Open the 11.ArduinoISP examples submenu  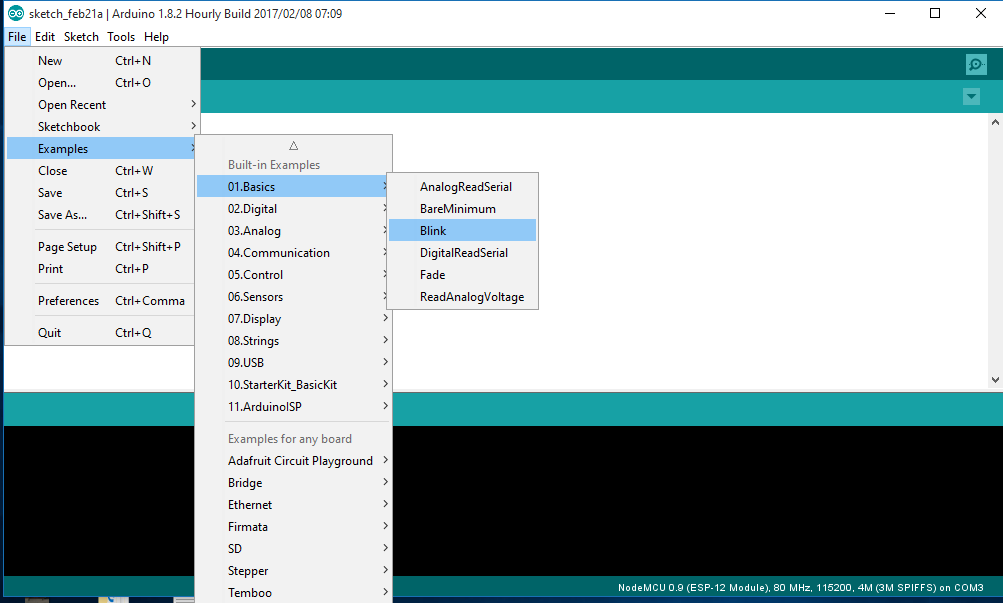[x=294, y=407]
